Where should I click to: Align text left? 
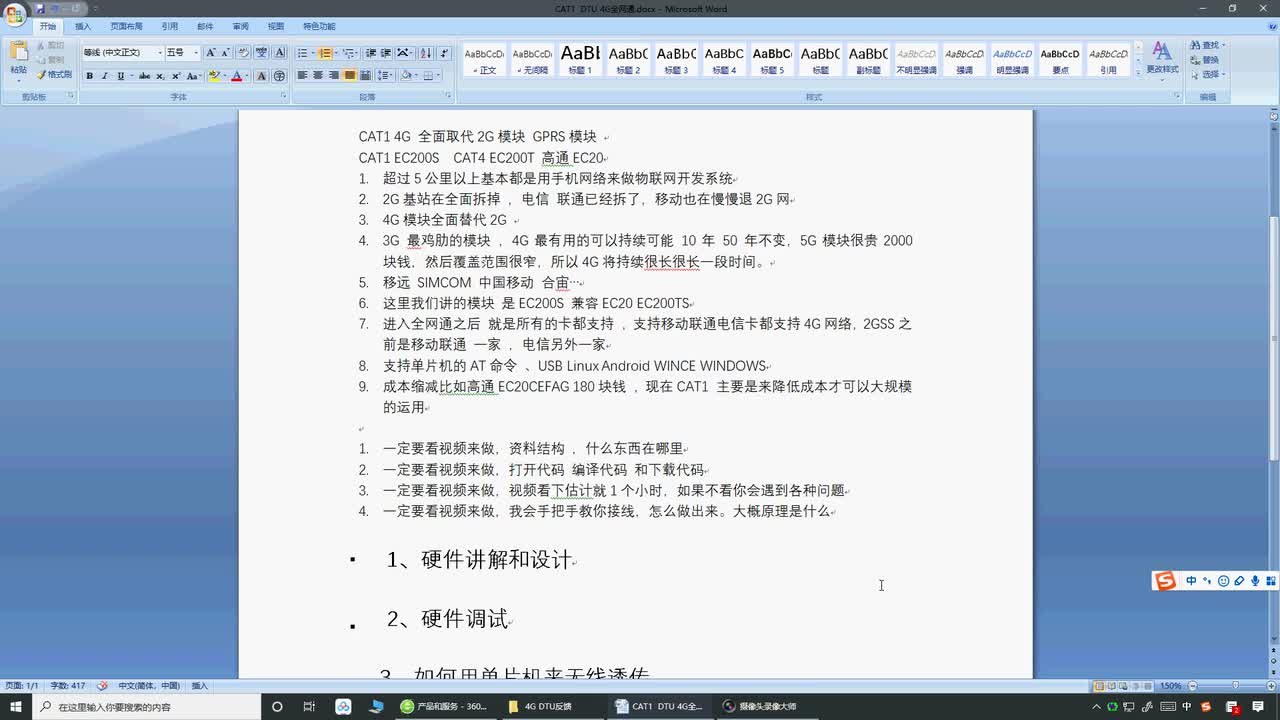click(302, 76)
